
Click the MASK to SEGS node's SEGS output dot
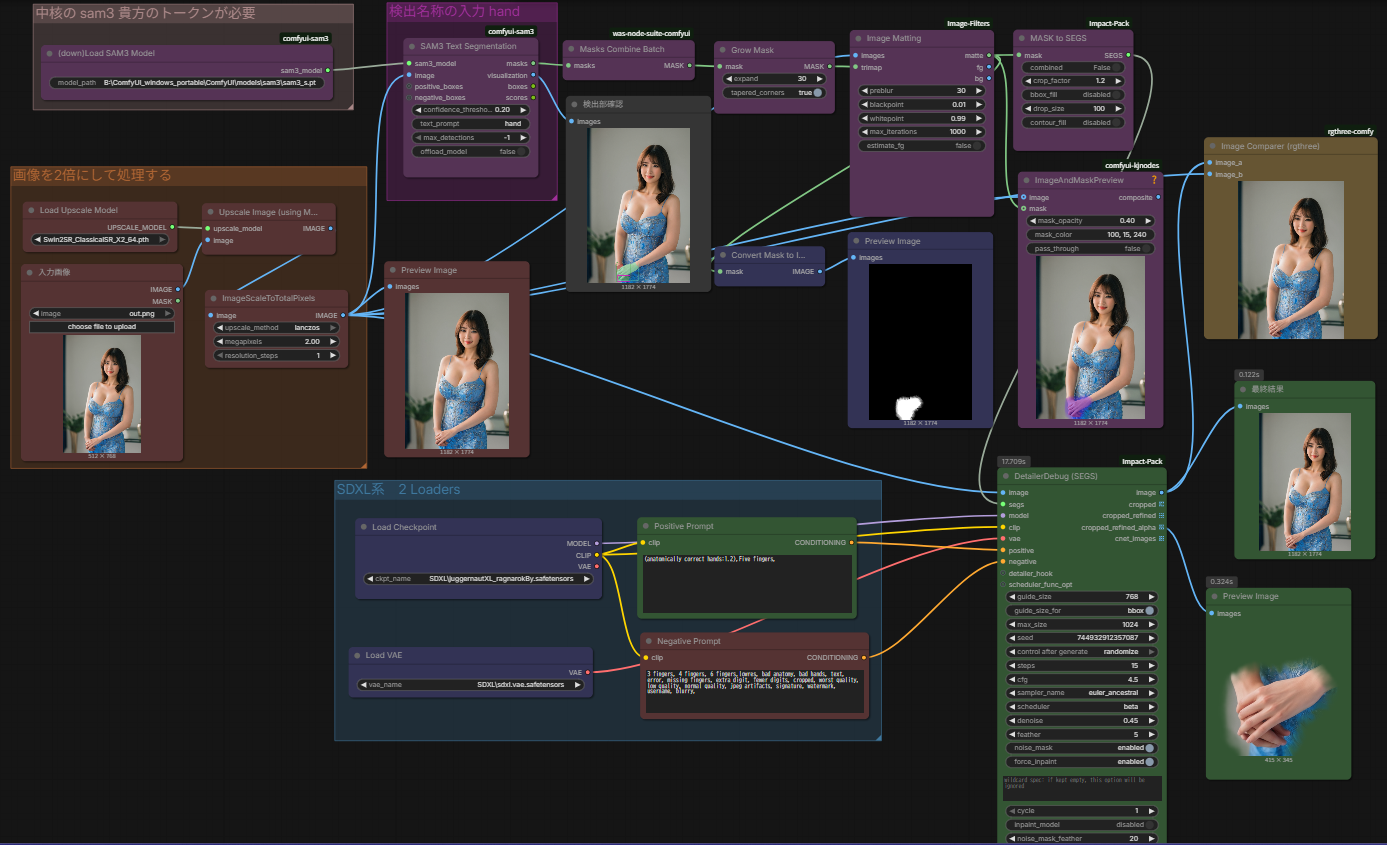coord(1128,55)
